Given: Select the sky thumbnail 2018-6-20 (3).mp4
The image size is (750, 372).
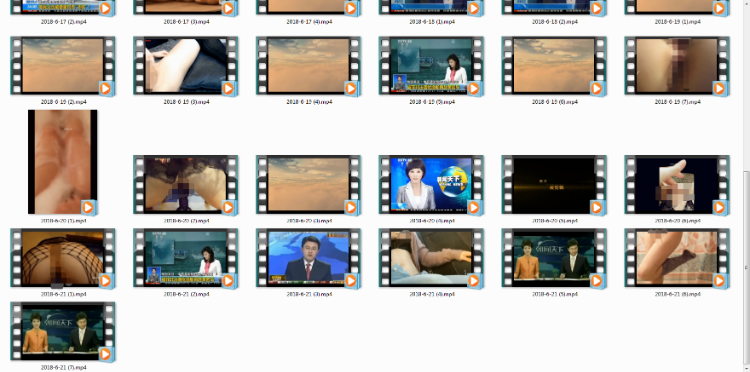Looking at the screenshot, I should coord(309,185).
